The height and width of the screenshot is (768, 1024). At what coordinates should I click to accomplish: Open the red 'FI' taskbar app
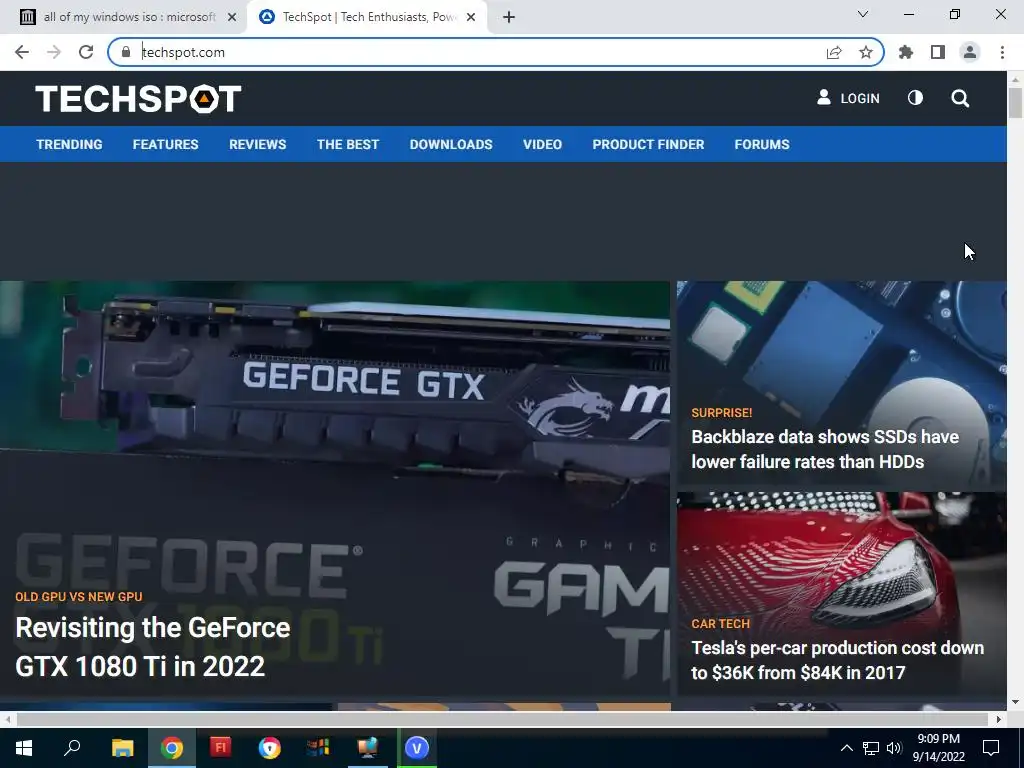(220, 748)
